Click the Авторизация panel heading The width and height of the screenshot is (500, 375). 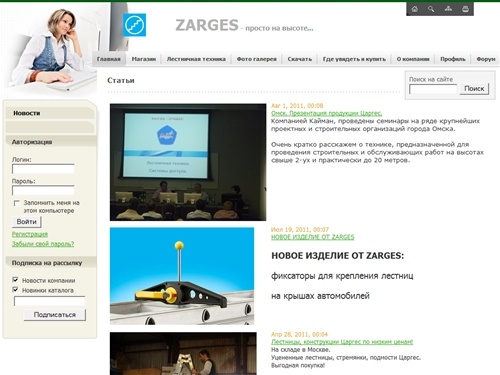pos(32,142)
